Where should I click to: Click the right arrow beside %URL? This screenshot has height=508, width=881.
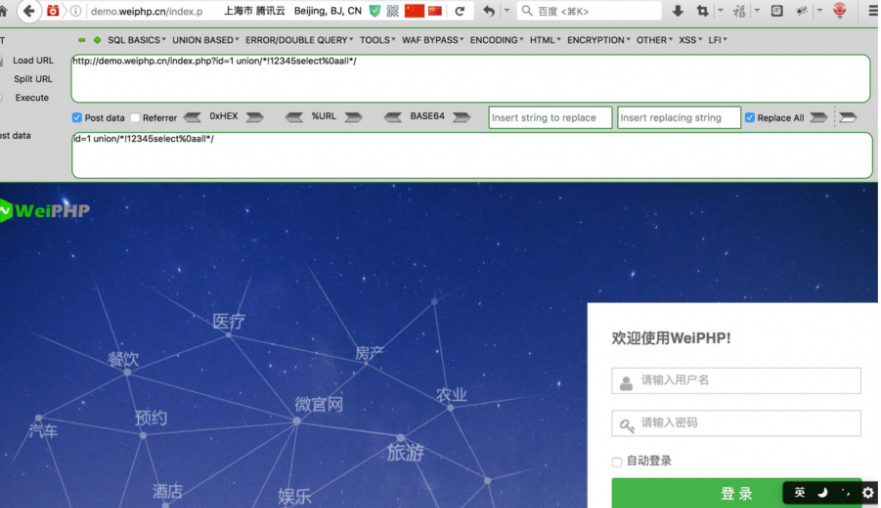tap(353, 117)
